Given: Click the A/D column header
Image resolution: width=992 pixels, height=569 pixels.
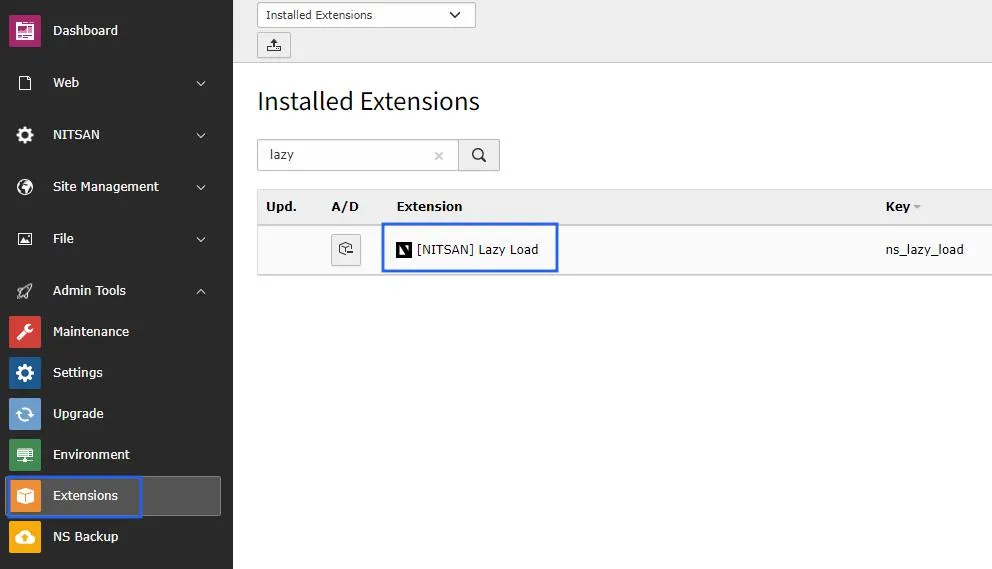Looking at the screenshot, I should click(x=345, y=206).
